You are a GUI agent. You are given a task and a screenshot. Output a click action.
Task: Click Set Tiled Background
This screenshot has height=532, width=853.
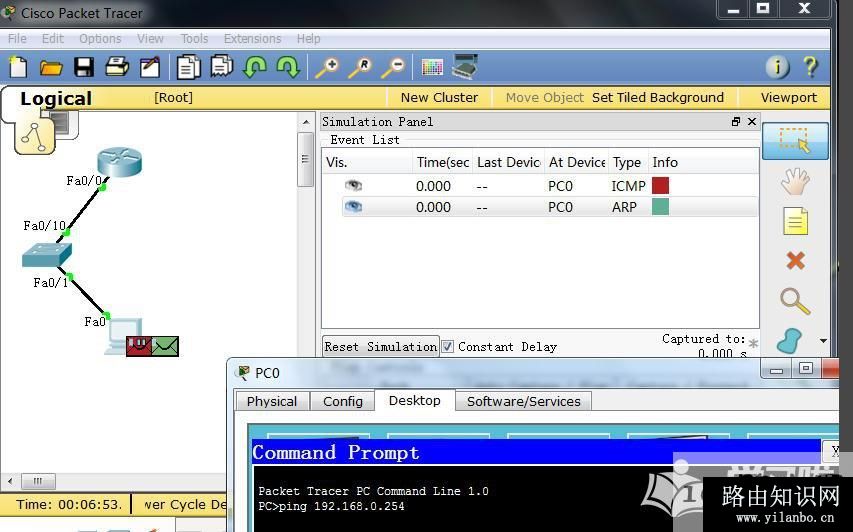tap(658, 97)
